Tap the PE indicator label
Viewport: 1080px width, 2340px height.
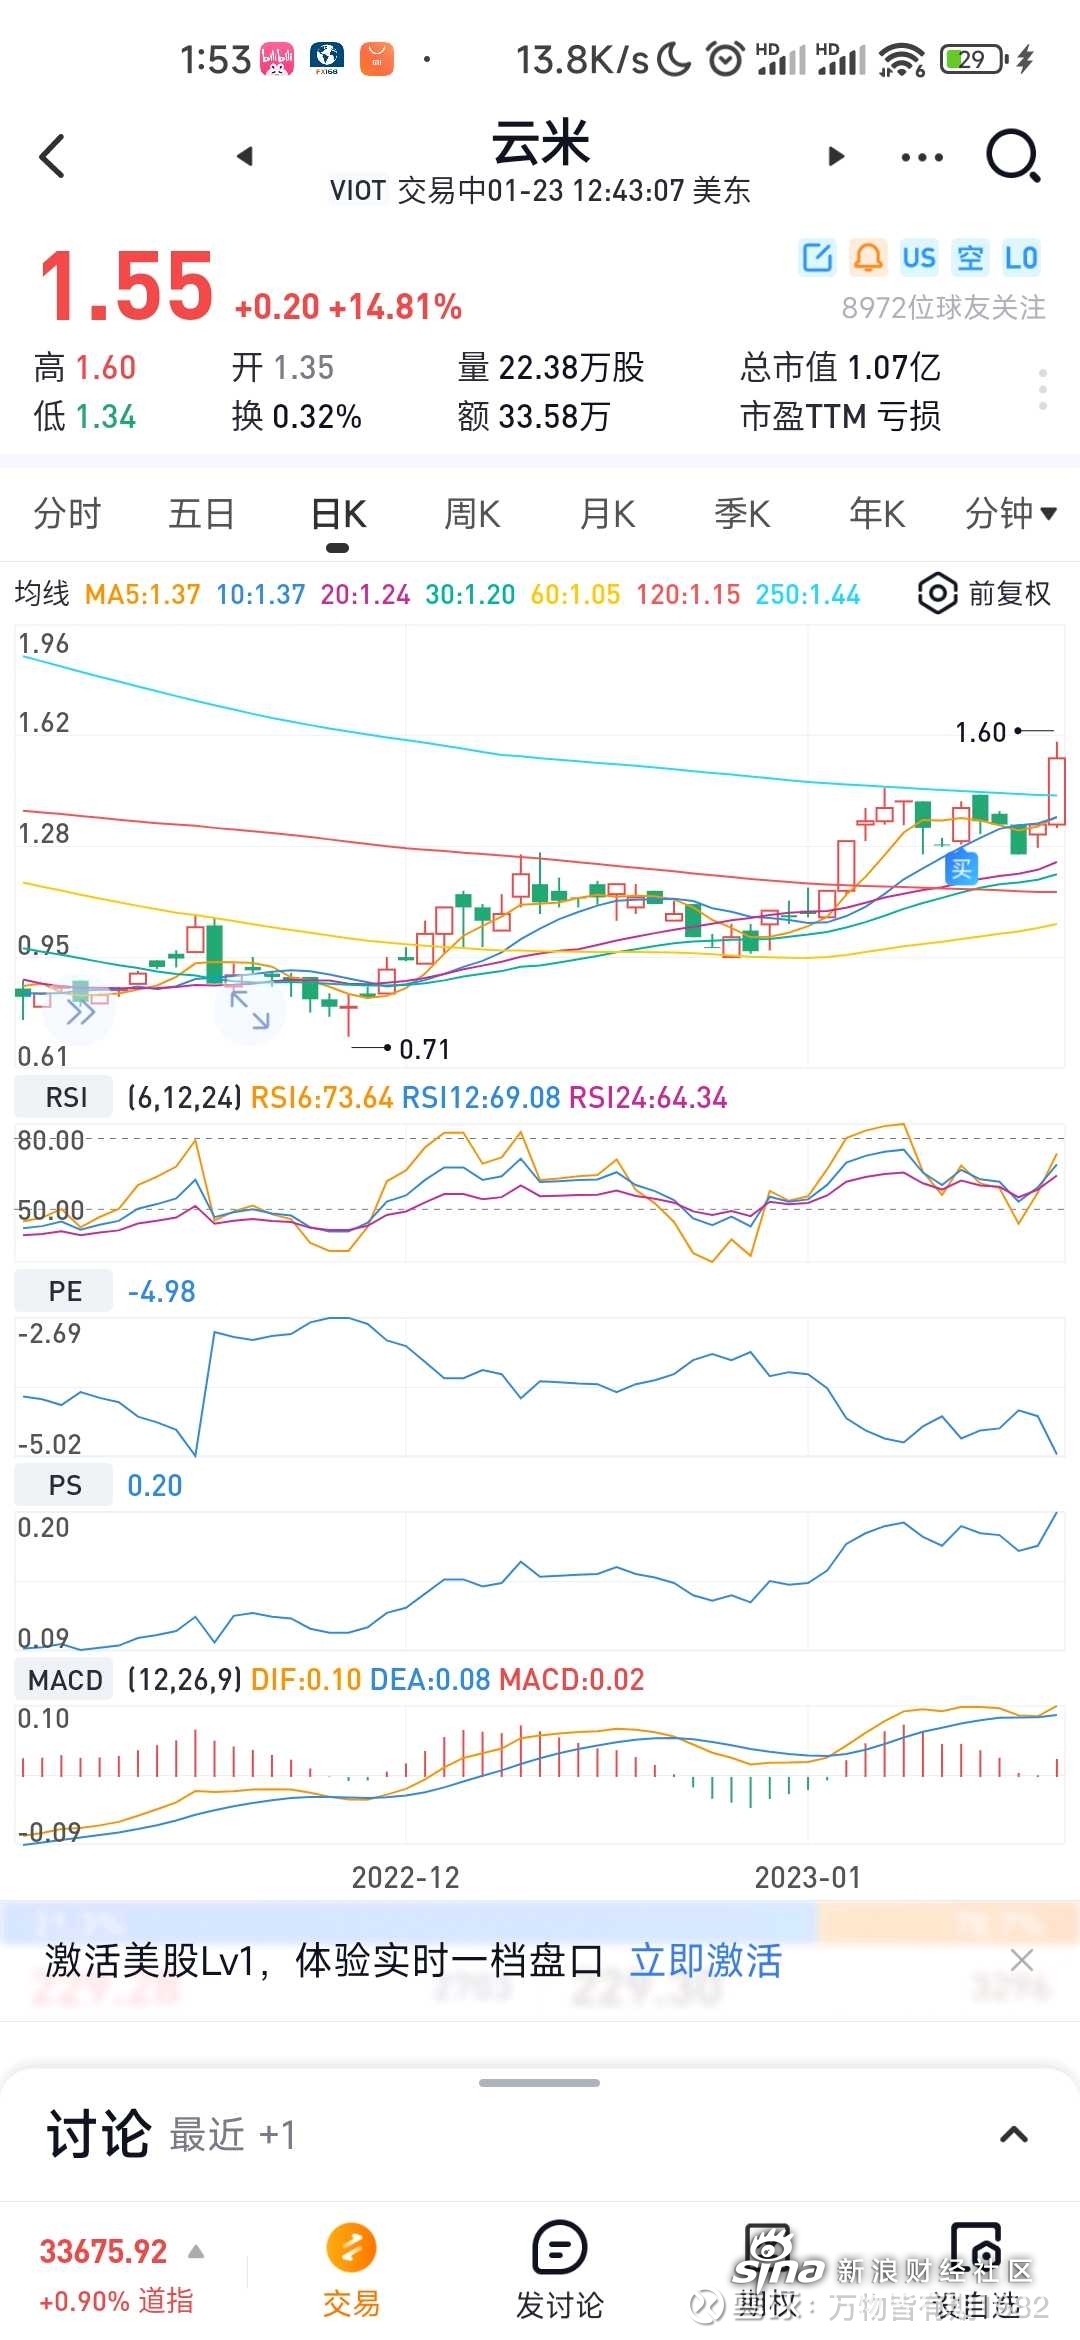point(66,1291)
